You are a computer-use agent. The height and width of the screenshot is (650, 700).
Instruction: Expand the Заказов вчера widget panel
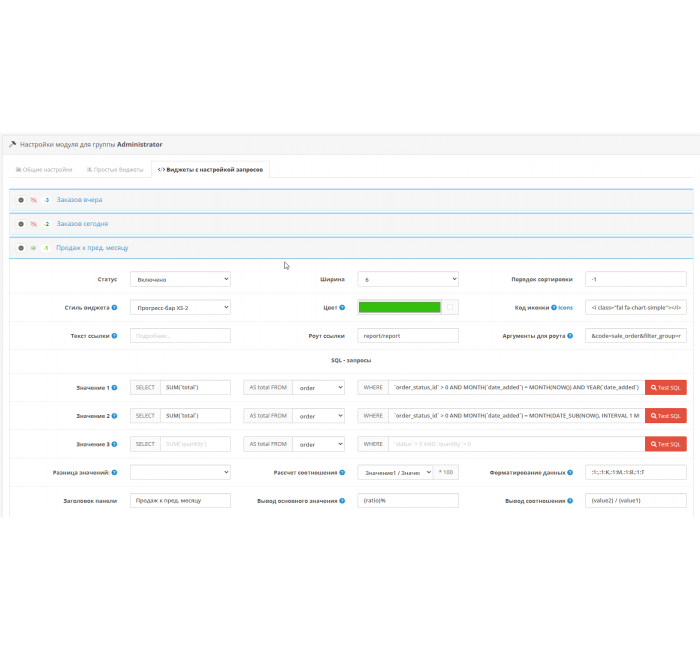point(79,200)
